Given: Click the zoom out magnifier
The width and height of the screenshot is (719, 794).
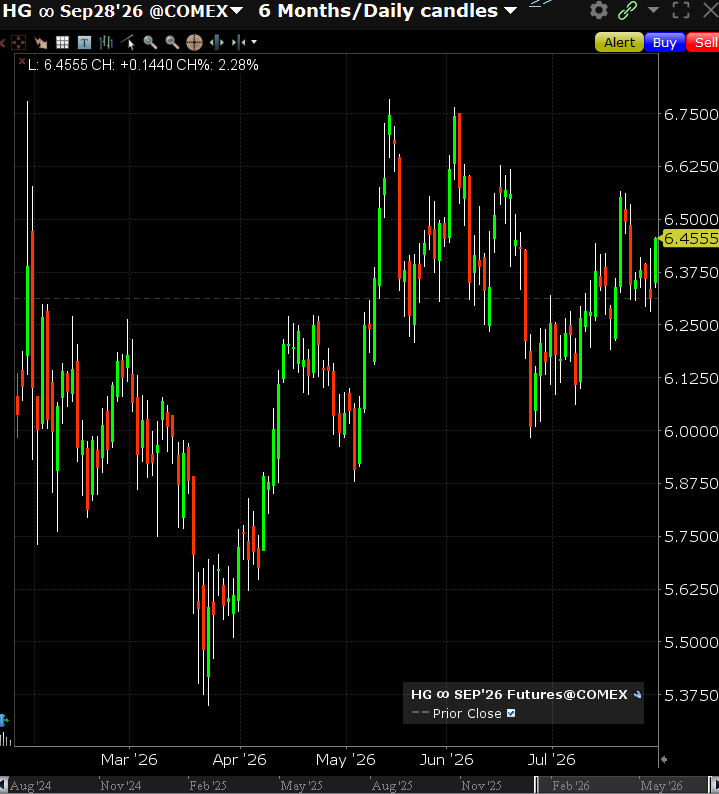Looking at the screenshot, I should (x=172, y=43).
